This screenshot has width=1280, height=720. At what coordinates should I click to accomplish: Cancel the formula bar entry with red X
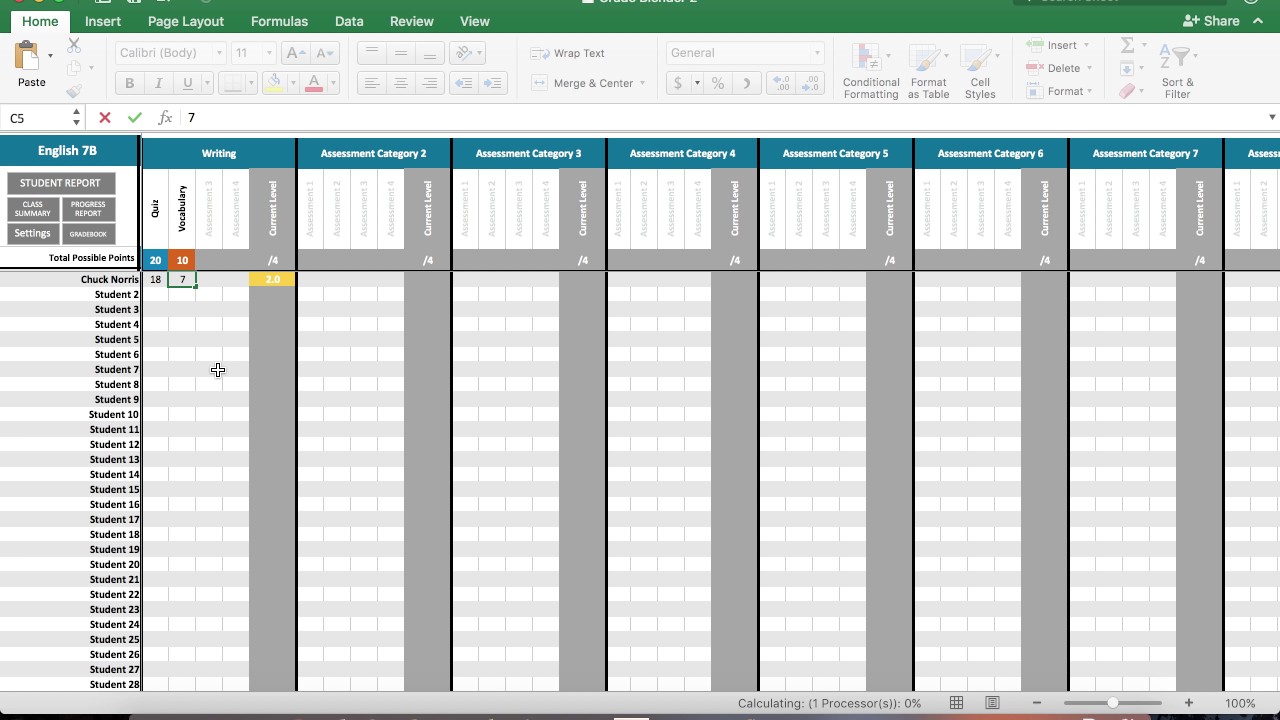[x=104, y=118]
